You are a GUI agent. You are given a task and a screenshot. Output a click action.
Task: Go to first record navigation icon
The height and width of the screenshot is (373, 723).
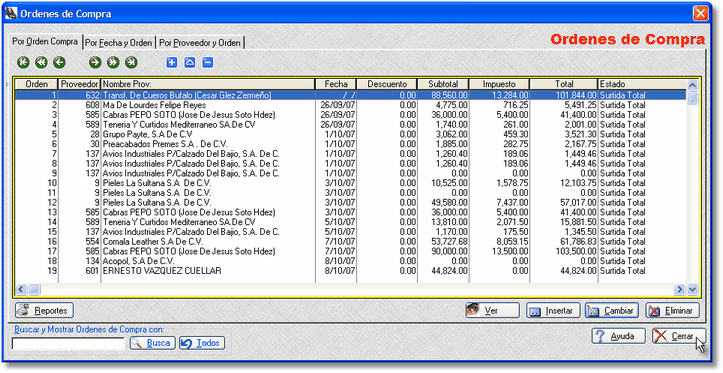point(23,62)
